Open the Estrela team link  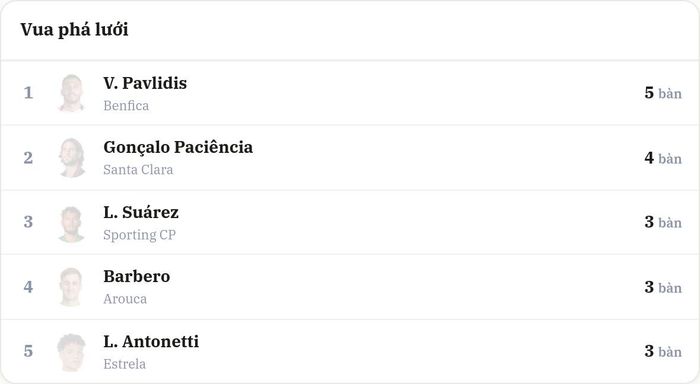(x=125, y=364)
